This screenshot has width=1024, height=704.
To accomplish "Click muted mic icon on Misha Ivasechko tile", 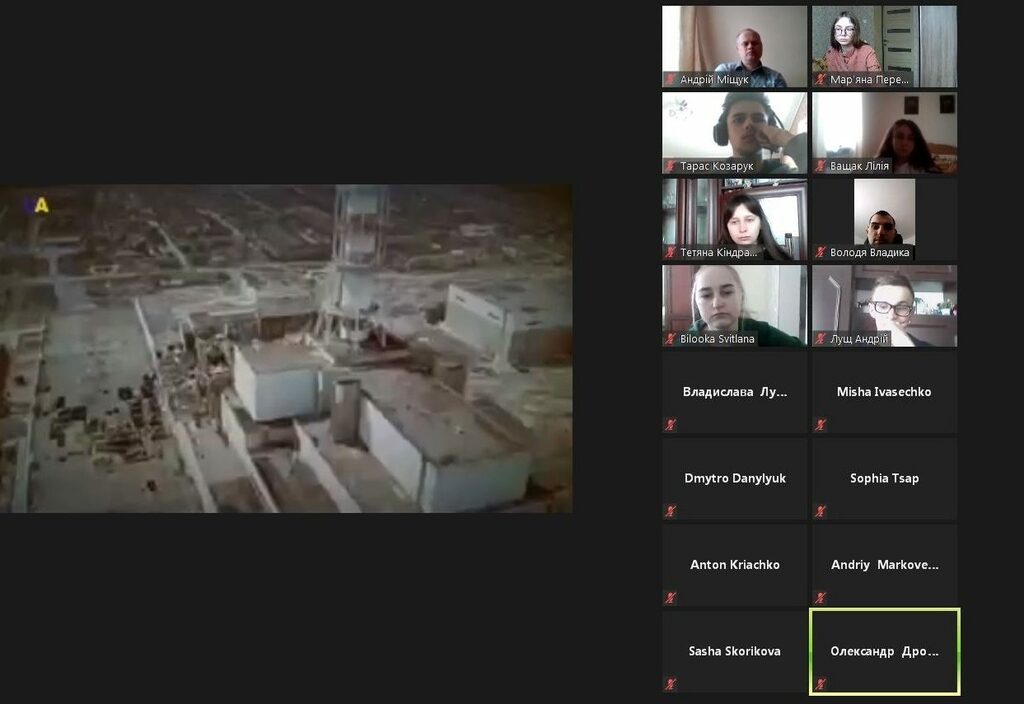I will pyautogui.click(x=820, y=425).
